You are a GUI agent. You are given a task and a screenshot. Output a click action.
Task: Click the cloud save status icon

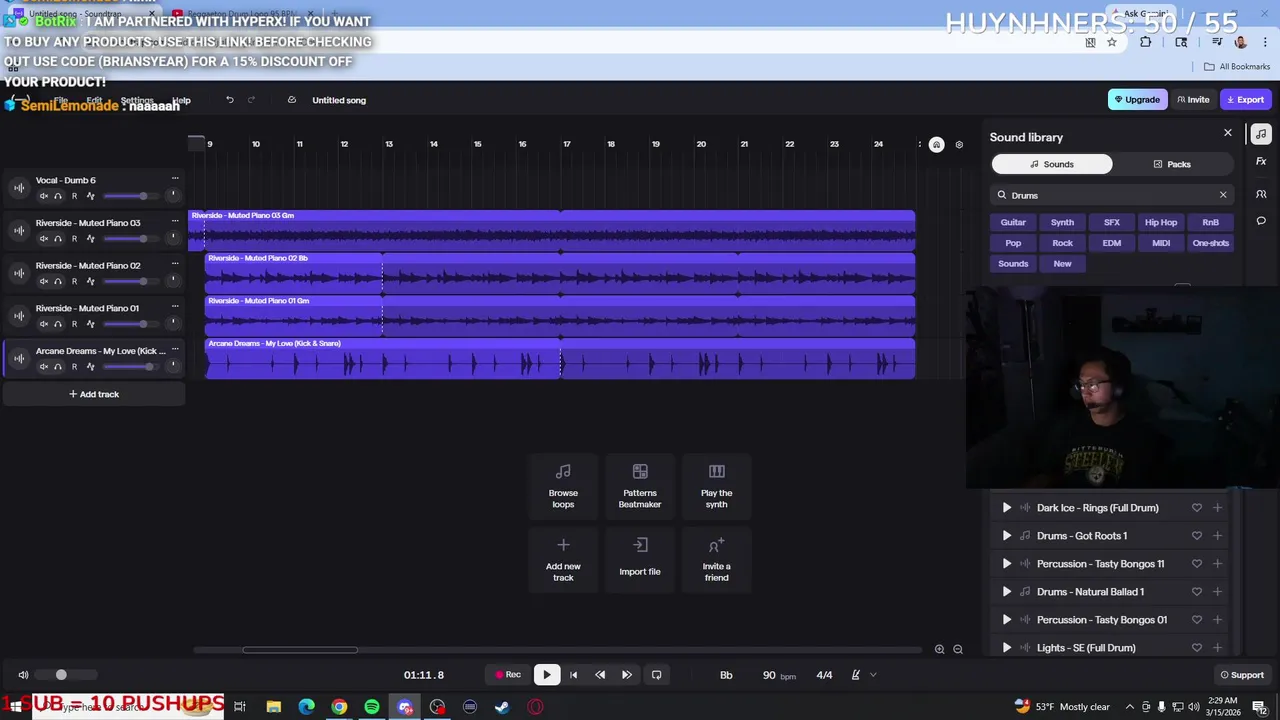click(292, 100)
